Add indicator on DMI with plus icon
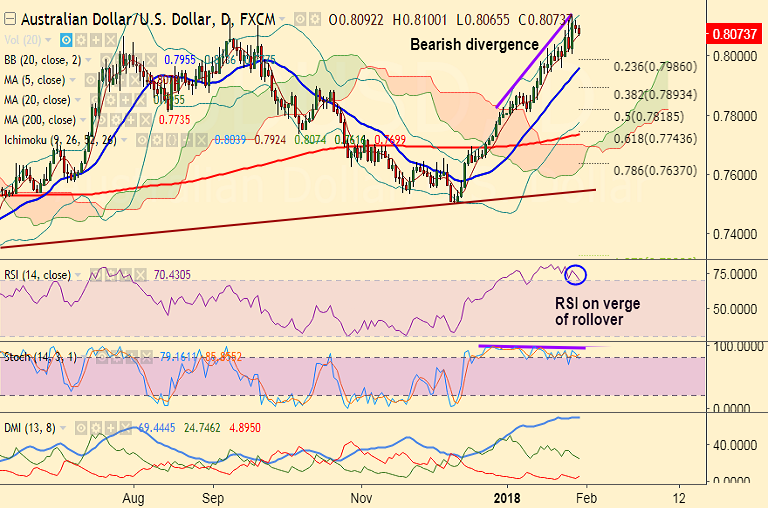This screenshot has height=509, width=768. [x=111, y=428]
